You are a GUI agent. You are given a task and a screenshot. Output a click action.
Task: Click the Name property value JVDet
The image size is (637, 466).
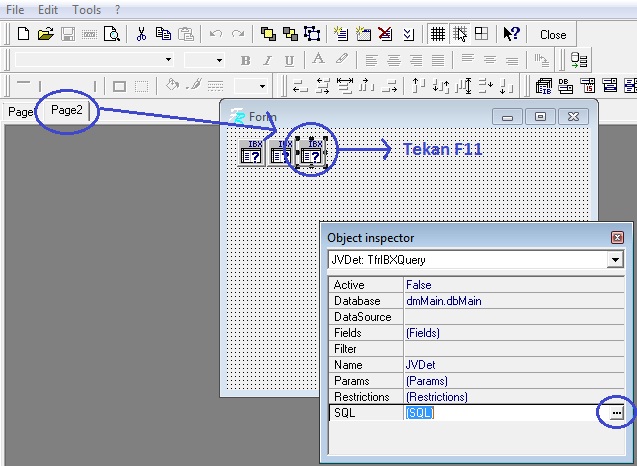coord(514,364)
